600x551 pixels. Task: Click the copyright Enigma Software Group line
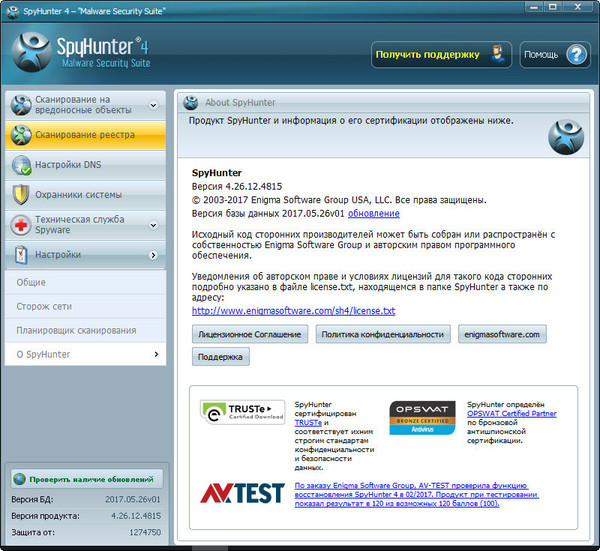pos(339,200)
